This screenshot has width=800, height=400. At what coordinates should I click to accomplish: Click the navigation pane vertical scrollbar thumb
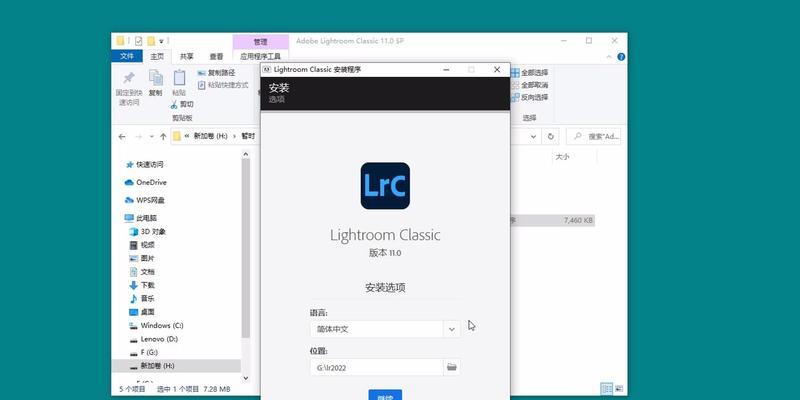coord(245,248)
